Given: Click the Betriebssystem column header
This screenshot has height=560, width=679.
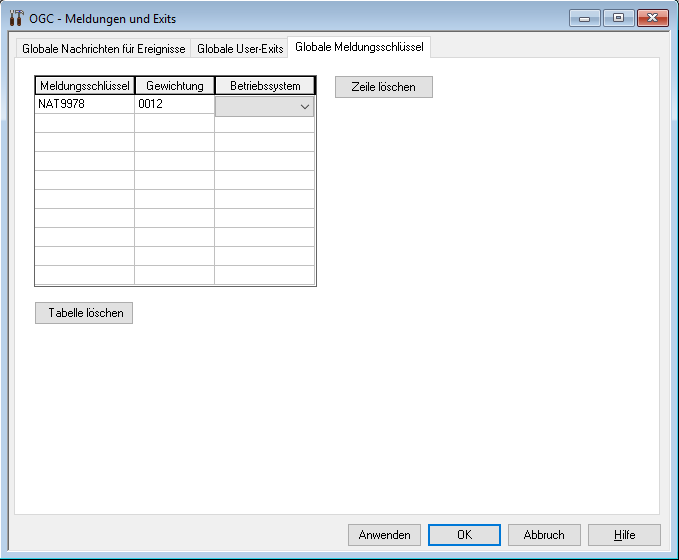Looking at the screenshot, I should click(265, 86).
